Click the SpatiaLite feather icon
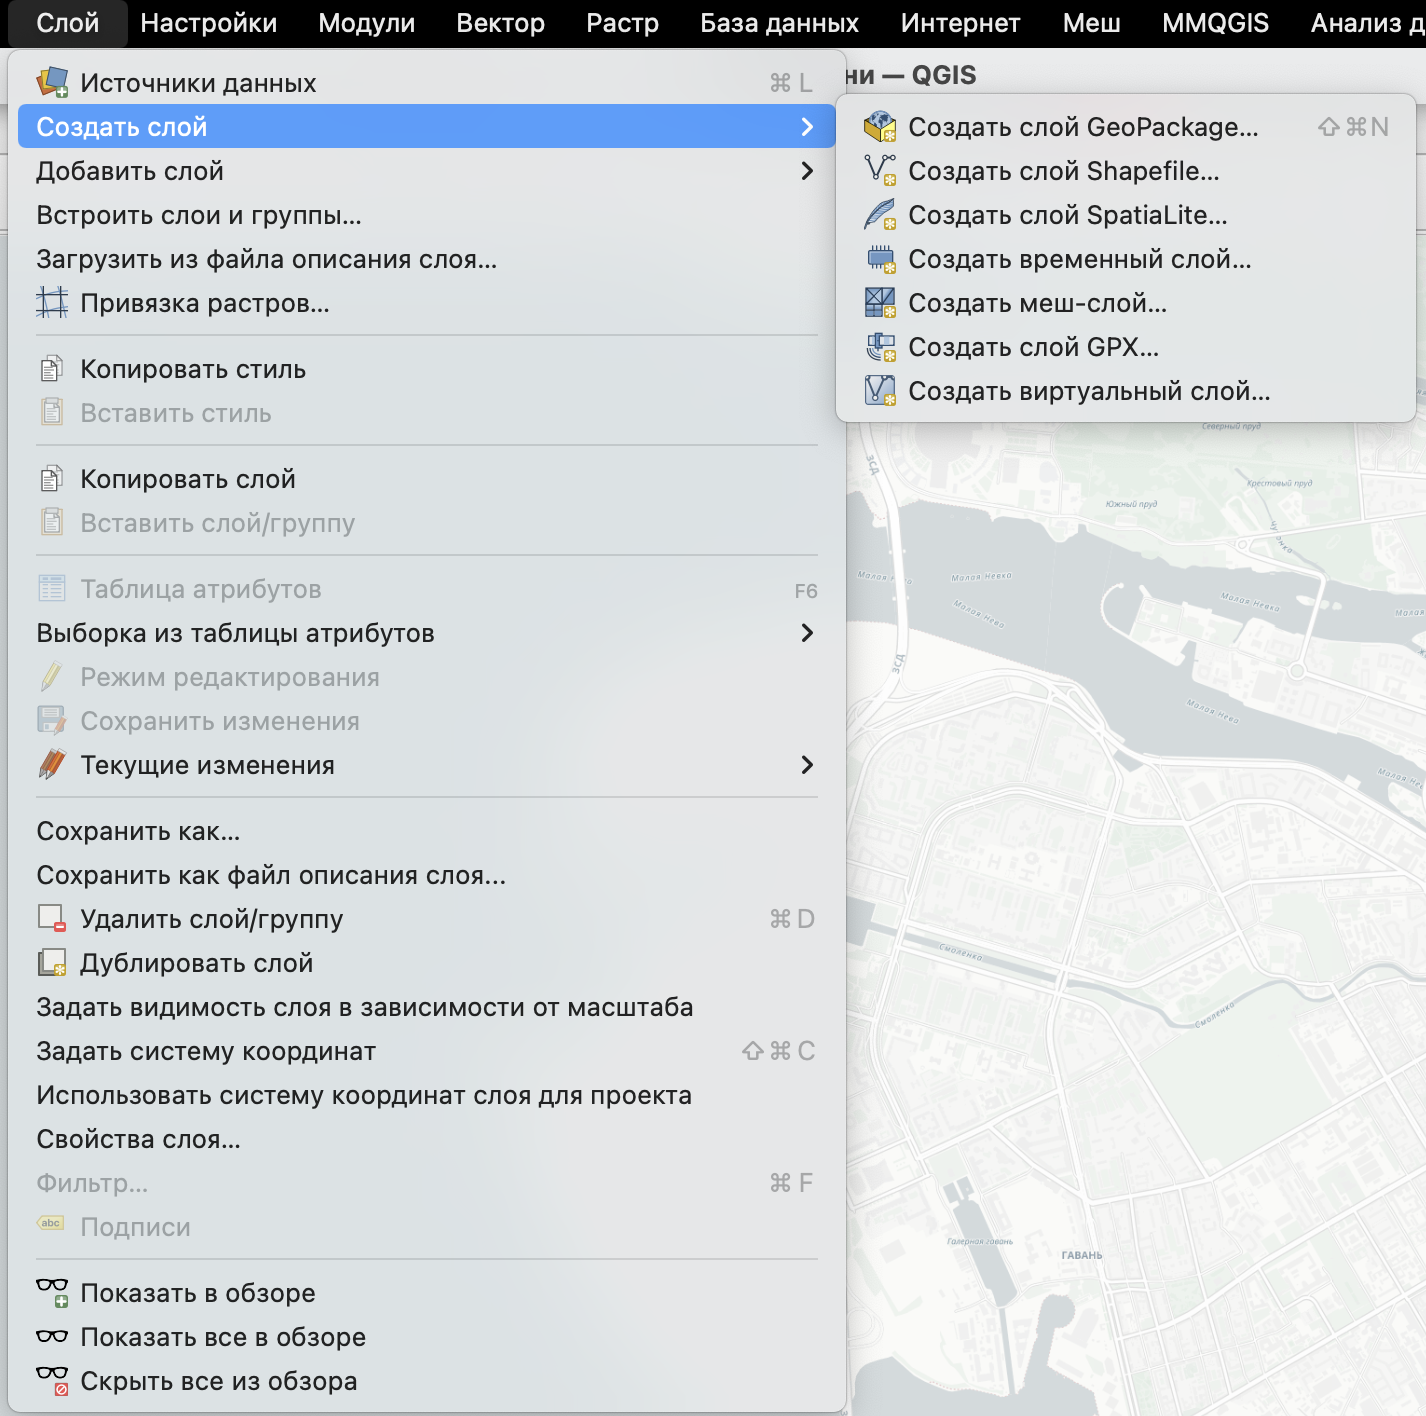 pyautogui.click(x=880, y=215)
